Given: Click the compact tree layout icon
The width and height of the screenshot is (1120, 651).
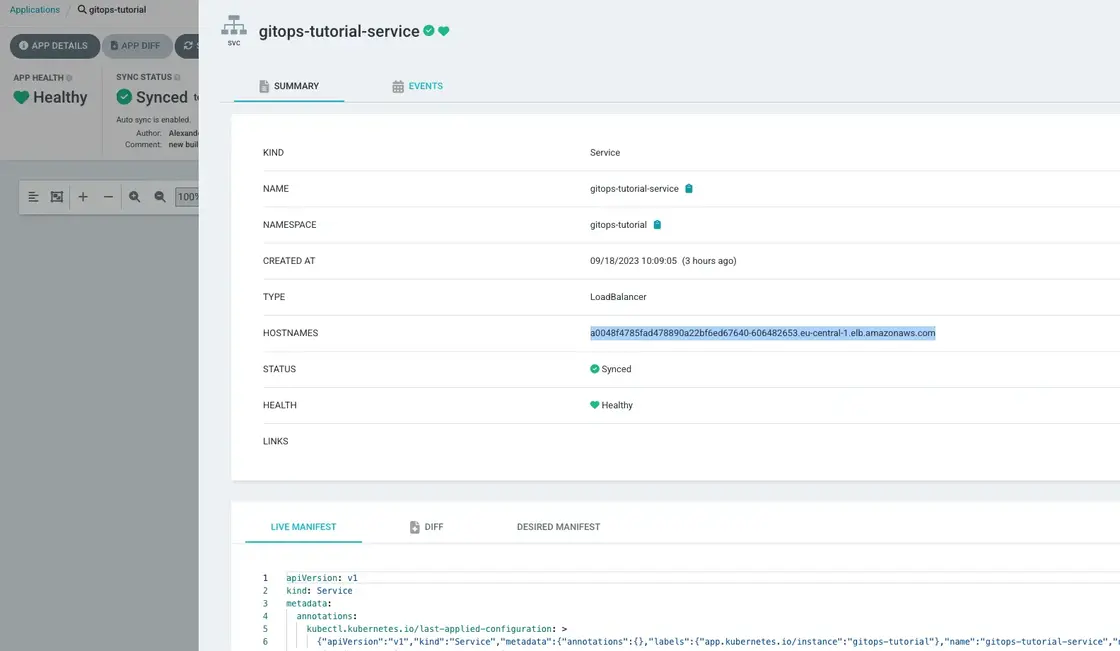Looking at the screenshot, I should (x=33, y=197).
